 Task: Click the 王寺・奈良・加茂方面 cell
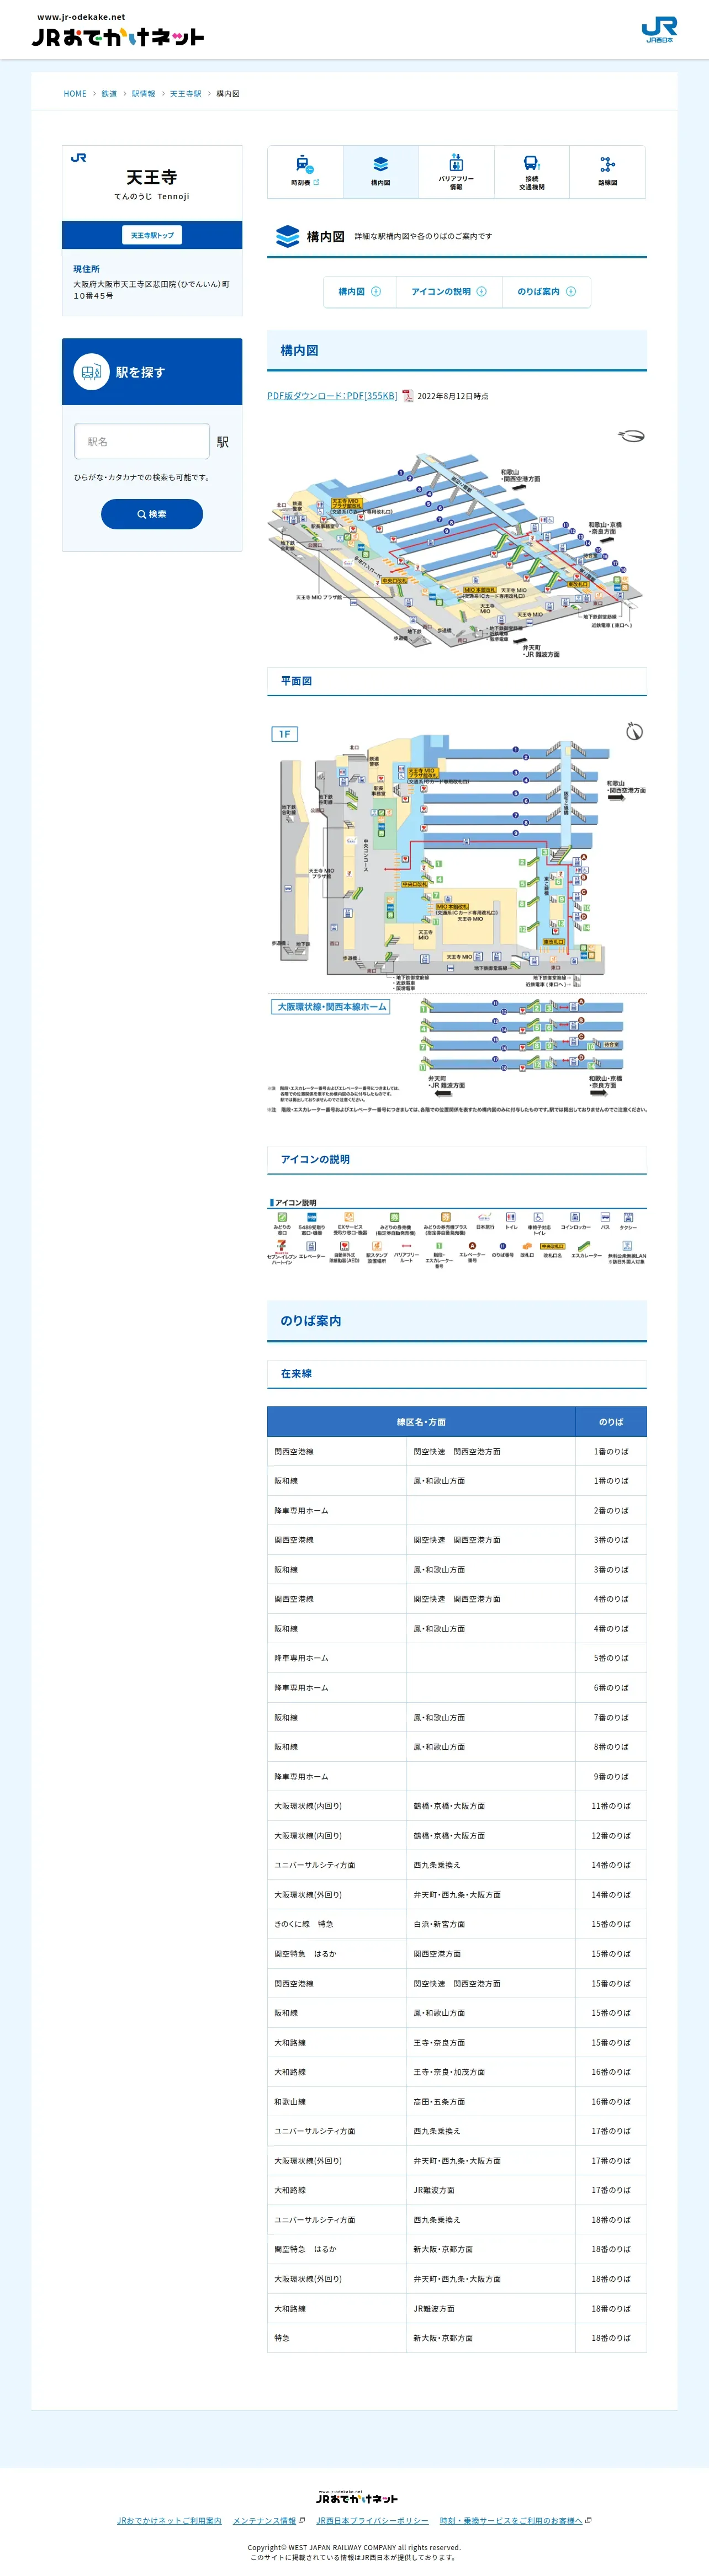coord(491,2072)
